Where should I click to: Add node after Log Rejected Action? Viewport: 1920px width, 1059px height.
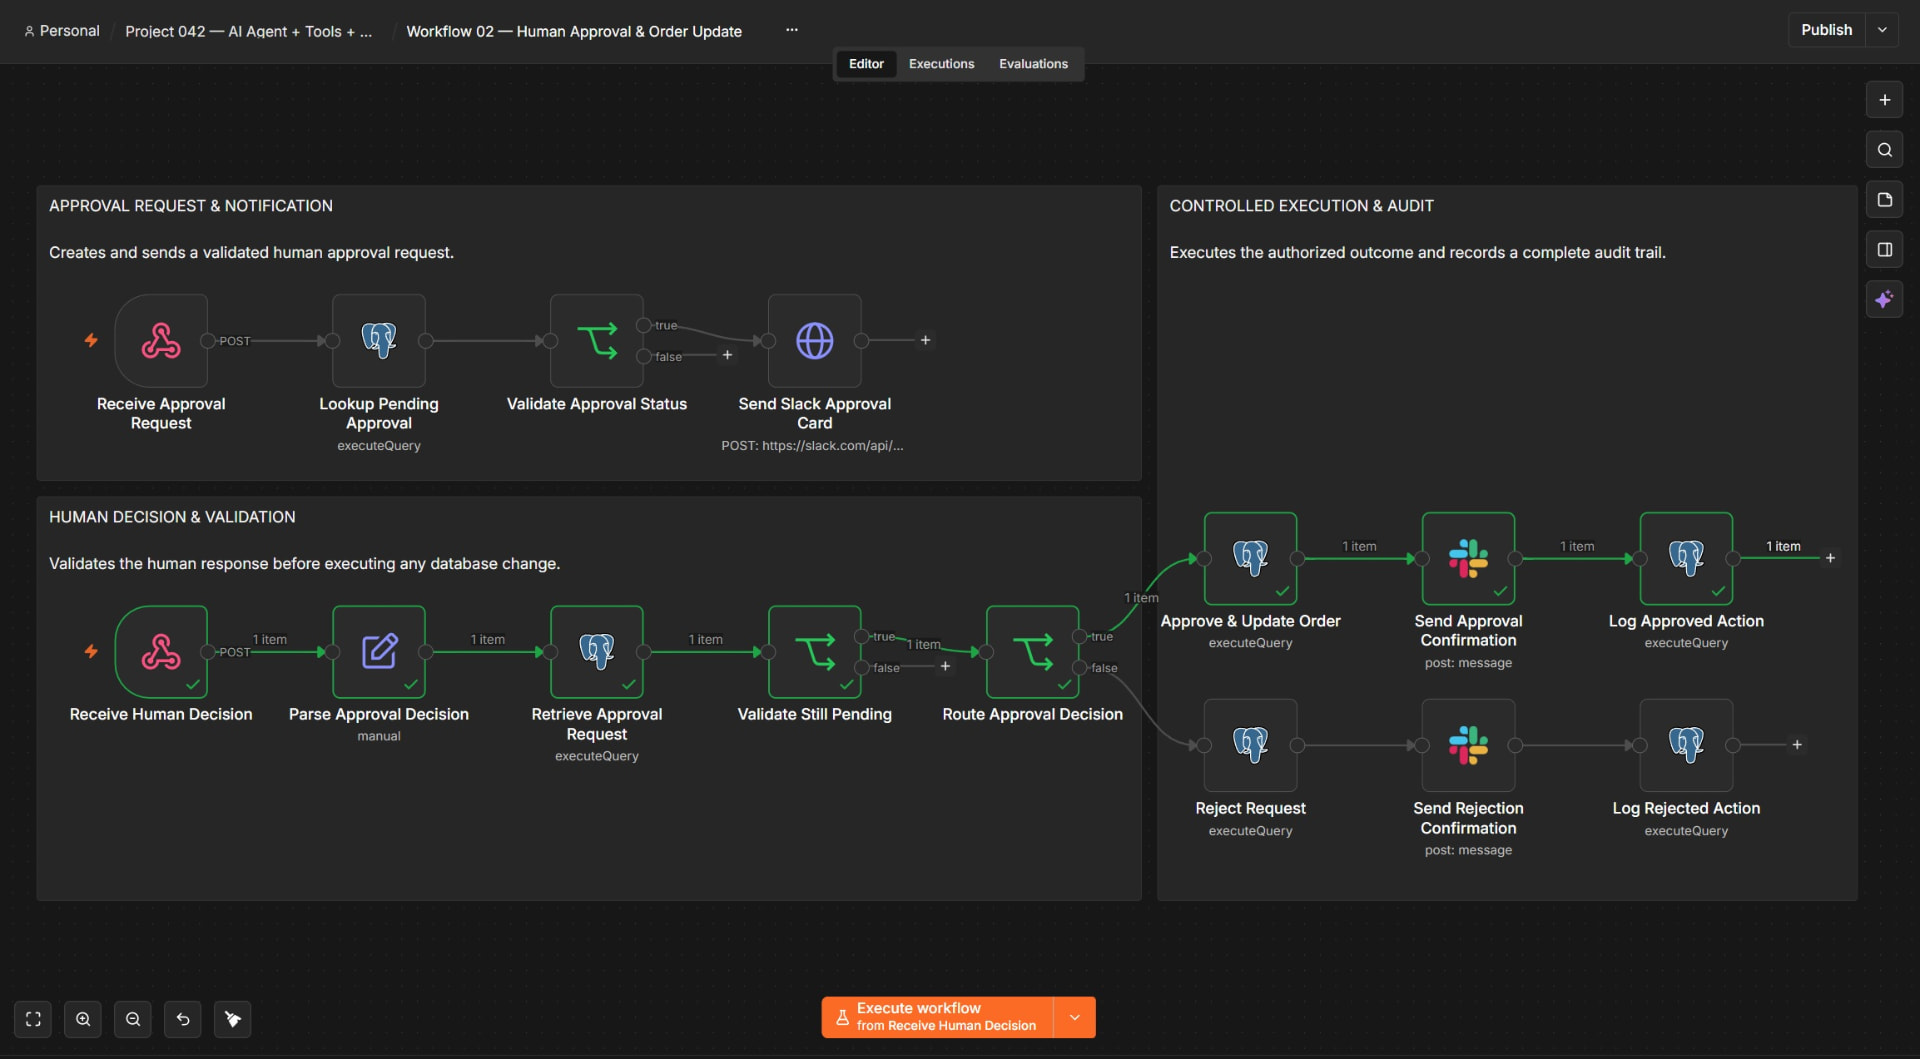click(x=1797, y=745)
